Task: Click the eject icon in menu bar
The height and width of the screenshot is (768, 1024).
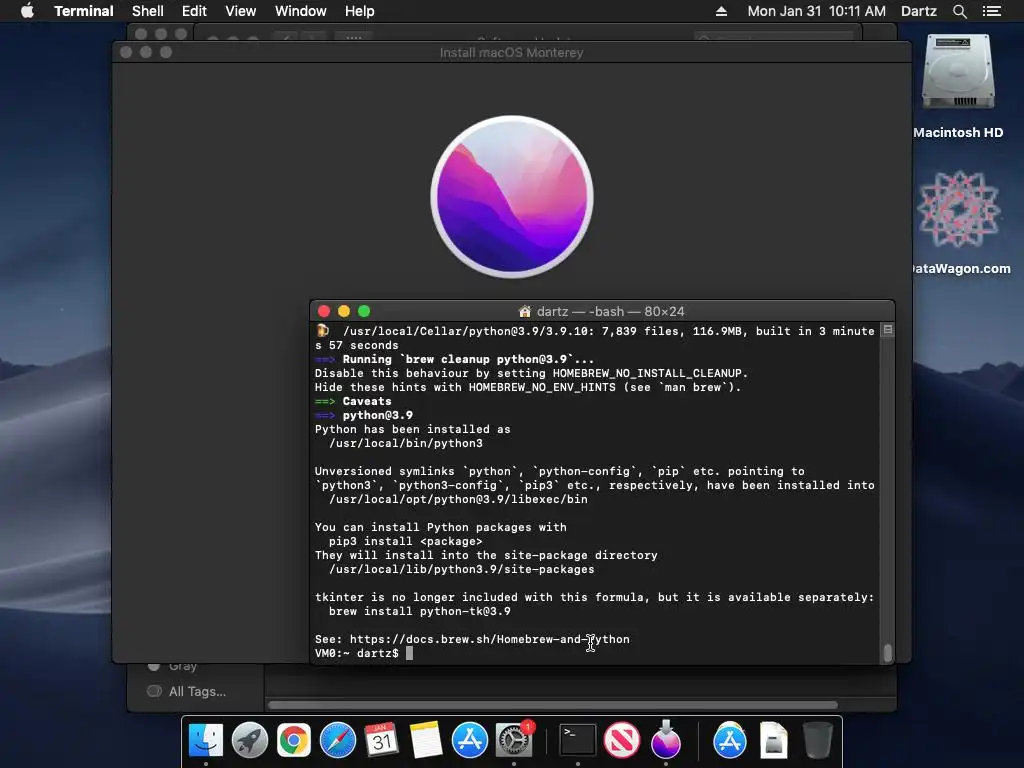Action: pos(721,11)
